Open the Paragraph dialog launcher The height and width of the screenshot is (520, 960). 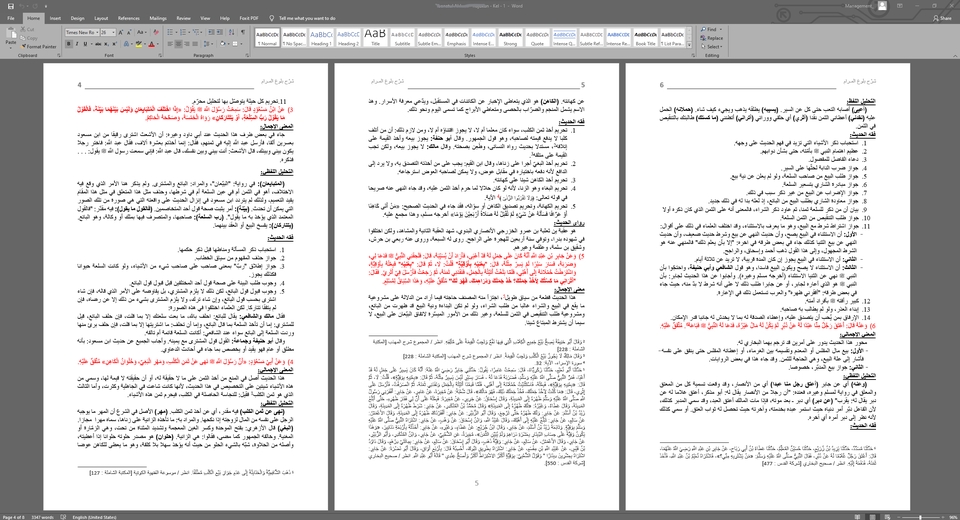(x=247, y=55)
